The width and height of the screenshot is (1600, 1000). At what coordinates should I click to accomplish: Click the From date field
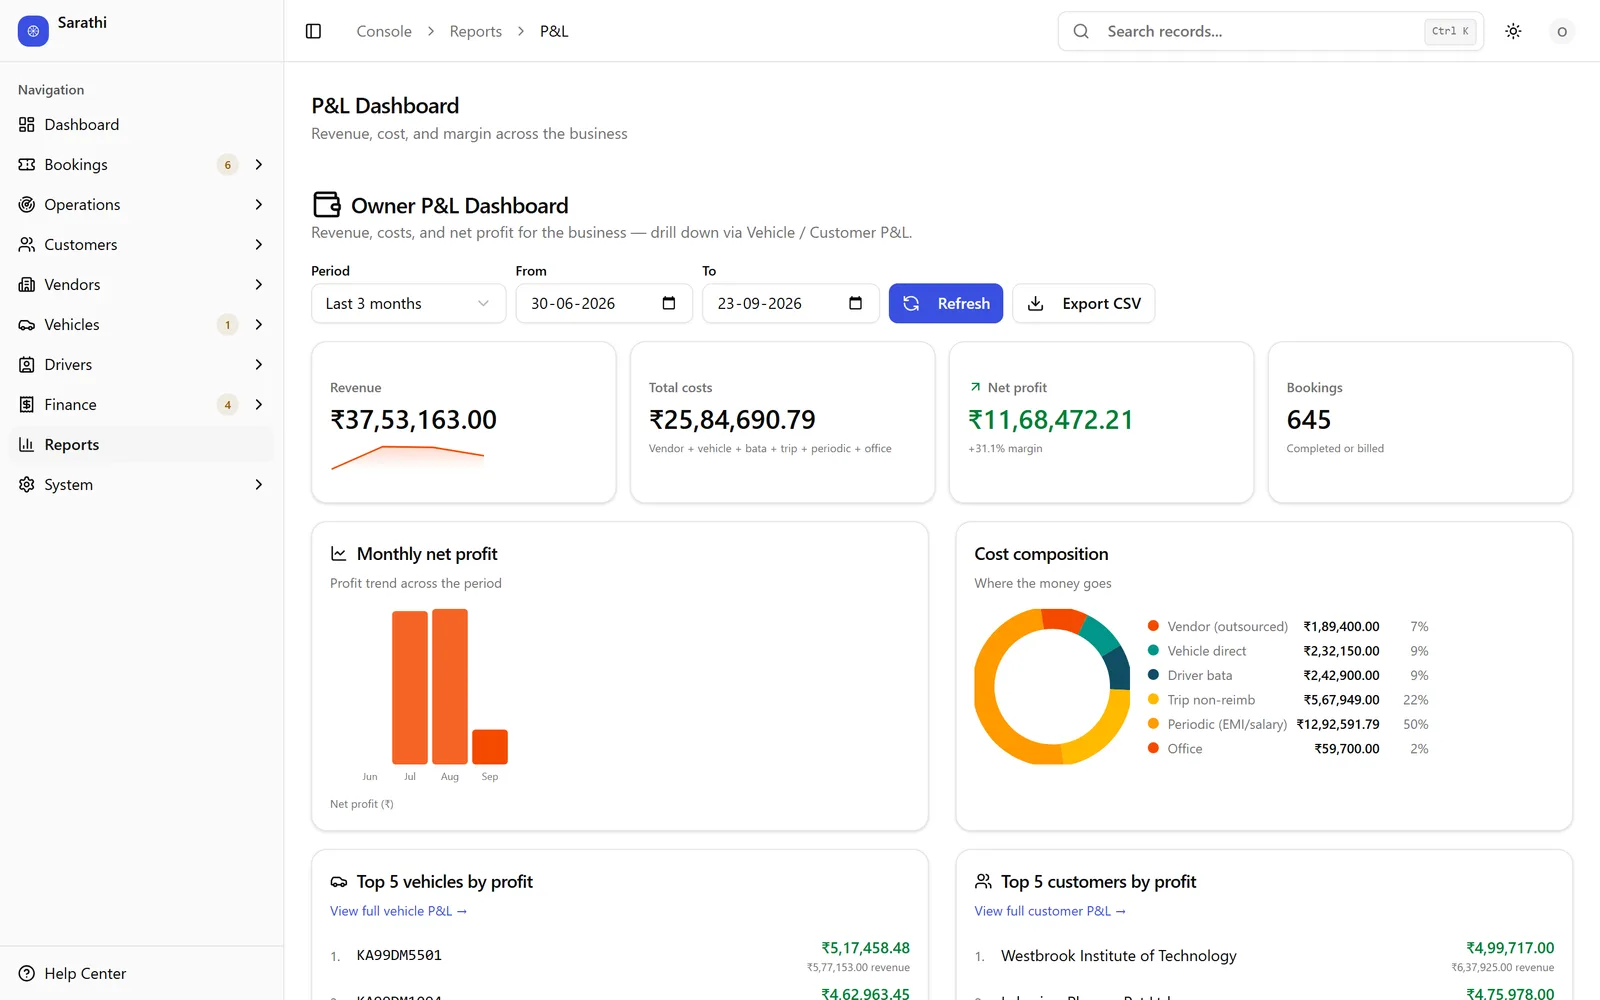point(603,303)
